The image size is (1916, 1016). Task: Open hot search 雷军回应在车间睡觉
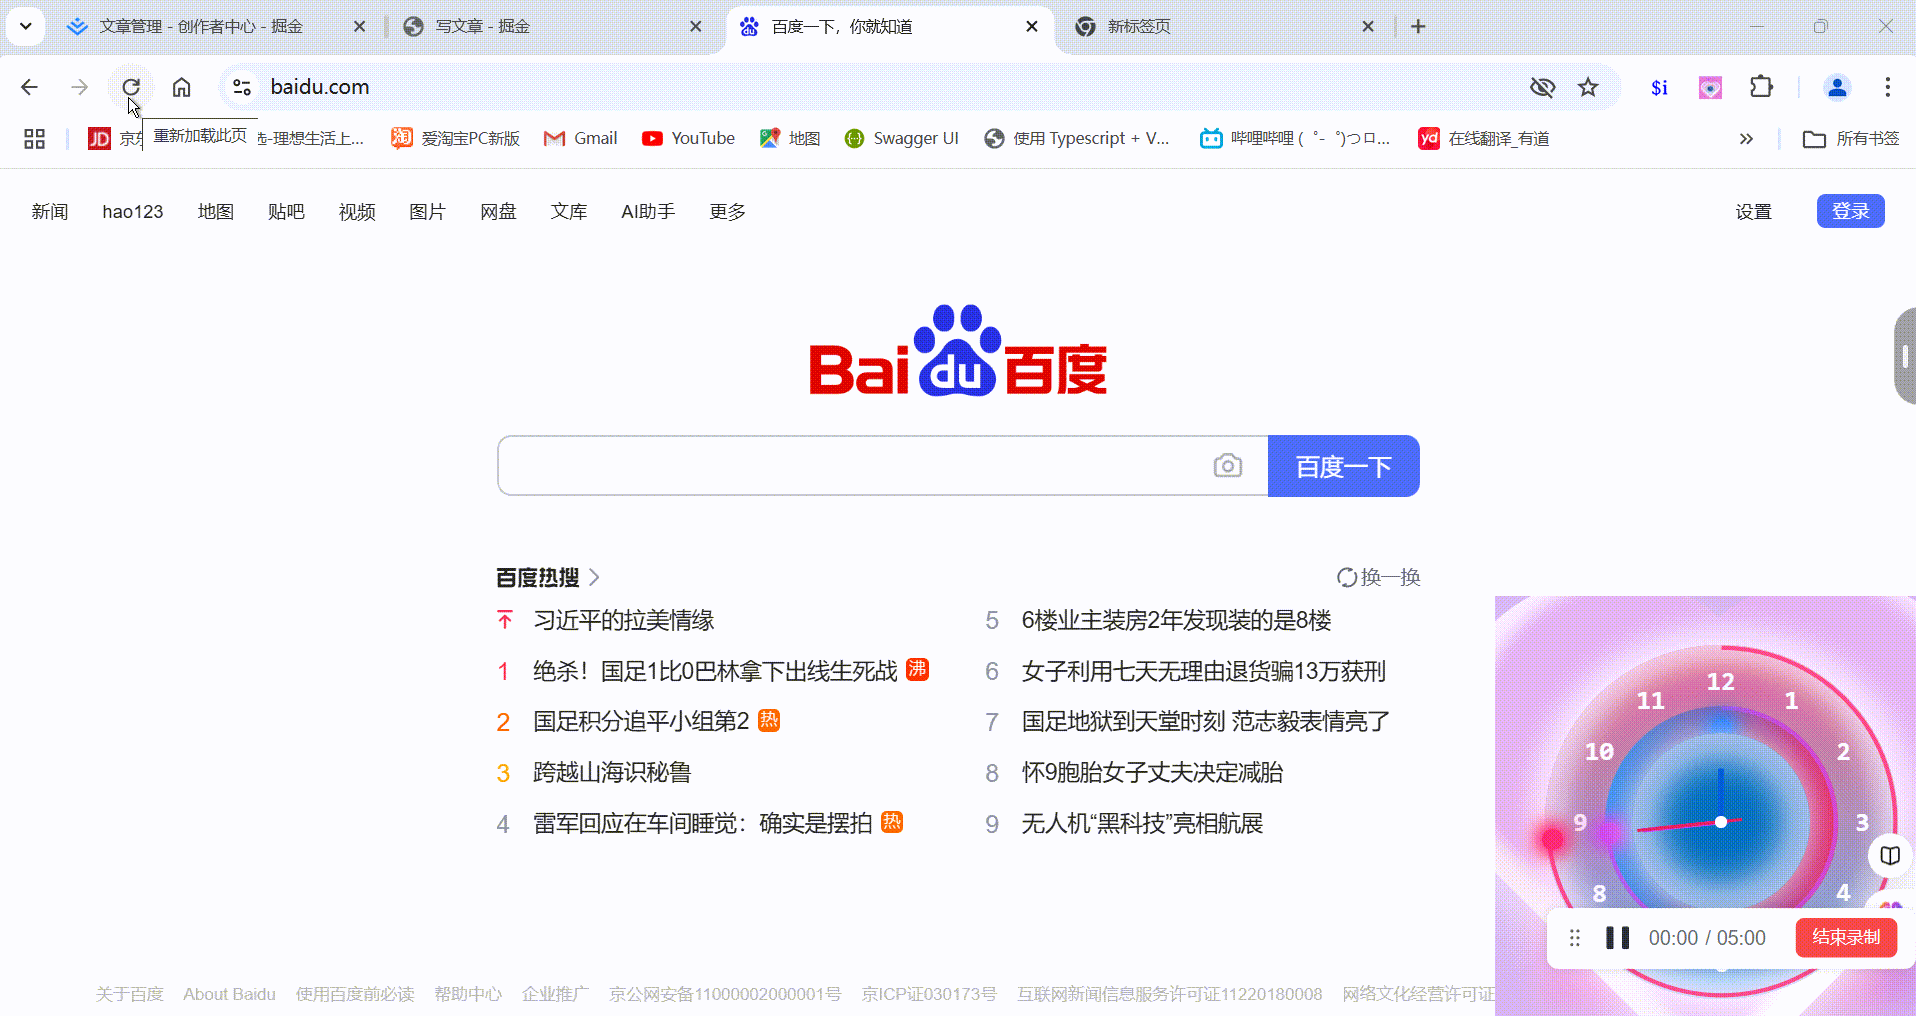pos(702,823)
